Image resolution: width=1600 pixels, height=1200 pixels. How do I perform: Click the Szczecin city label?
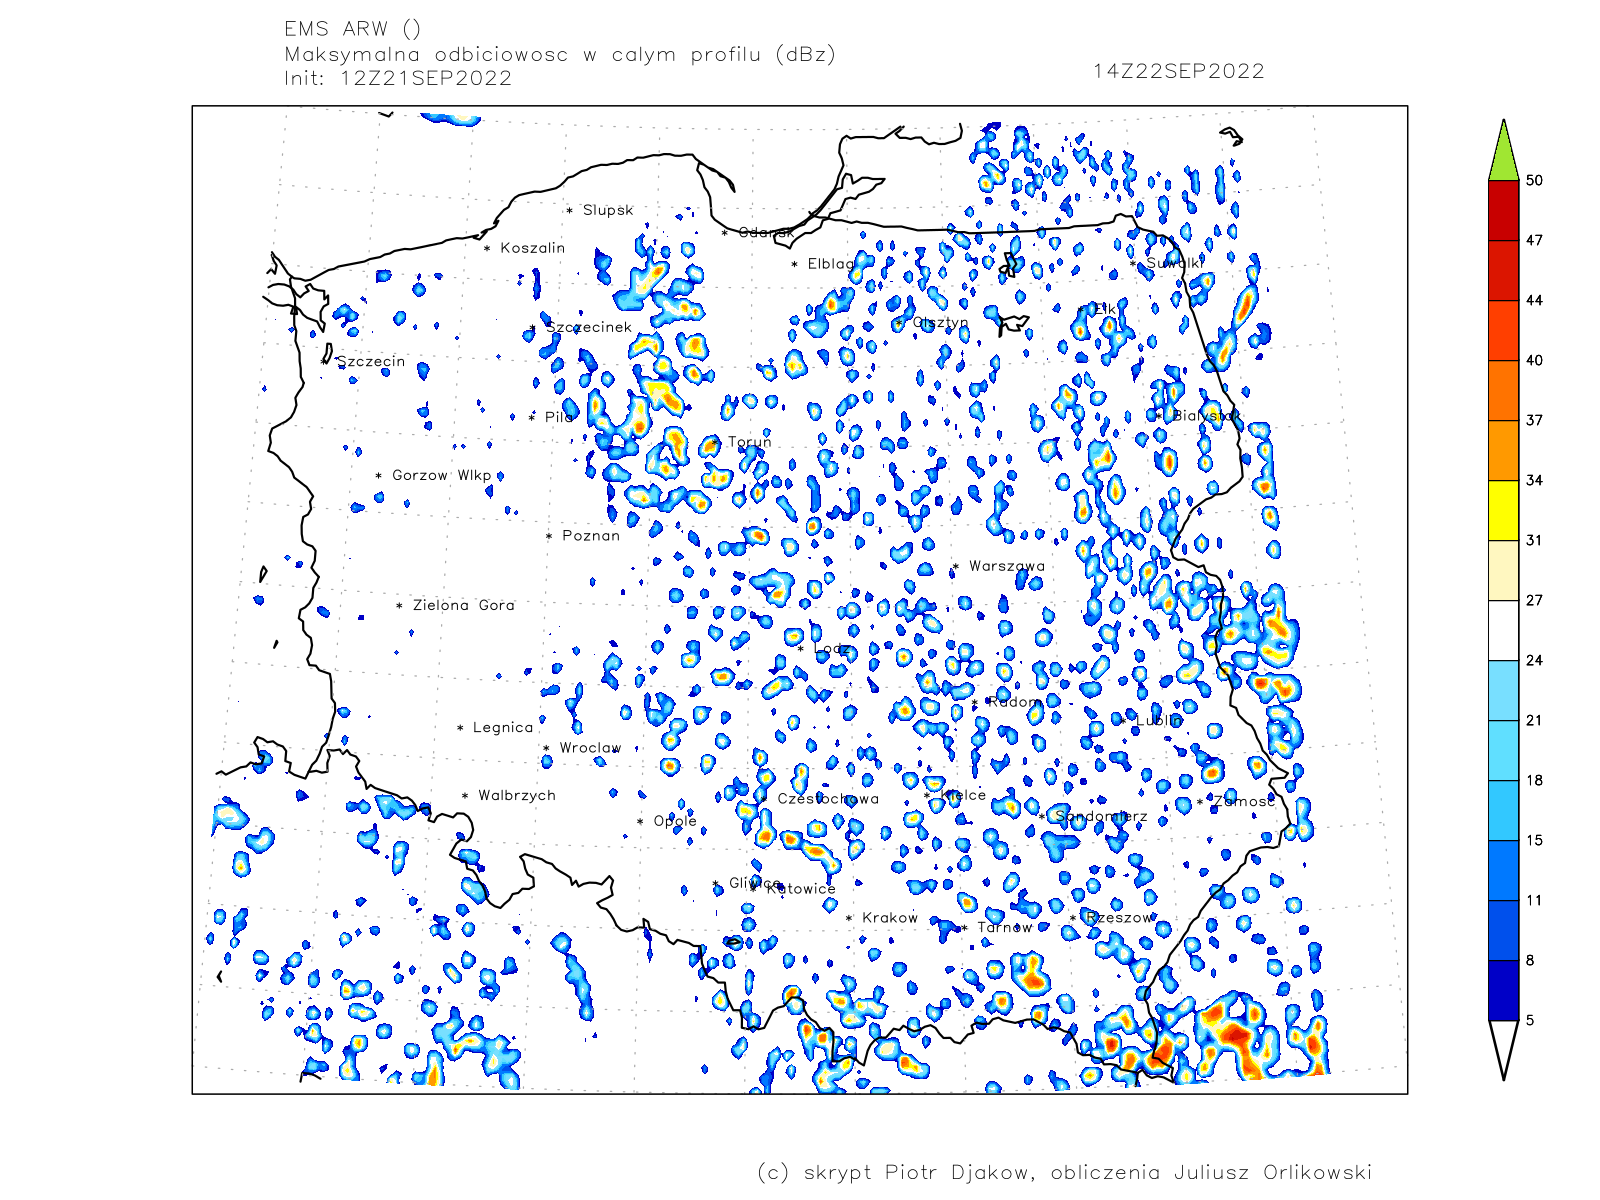371,361
